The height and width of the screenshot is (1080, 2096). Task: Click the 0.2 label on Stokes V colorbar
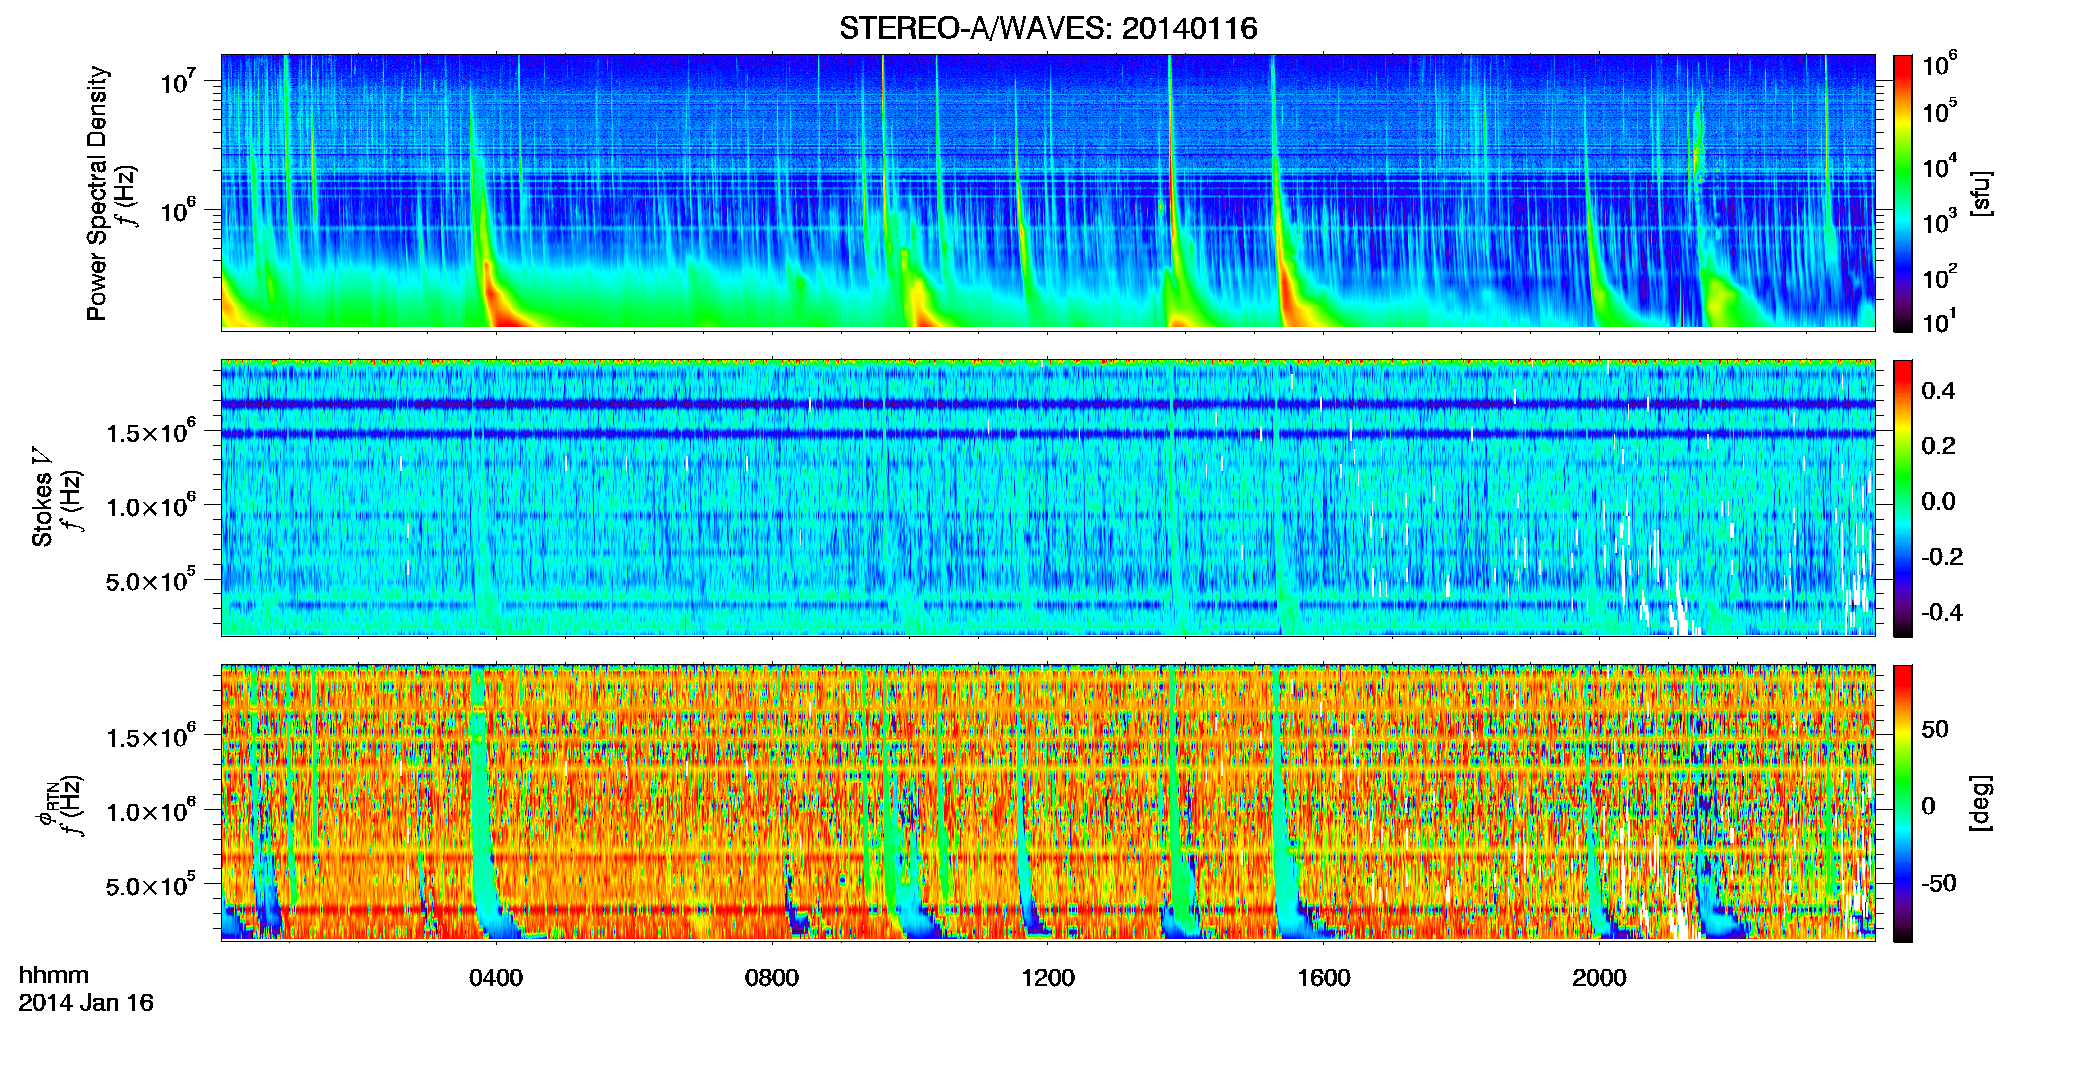coord(1939,446)
